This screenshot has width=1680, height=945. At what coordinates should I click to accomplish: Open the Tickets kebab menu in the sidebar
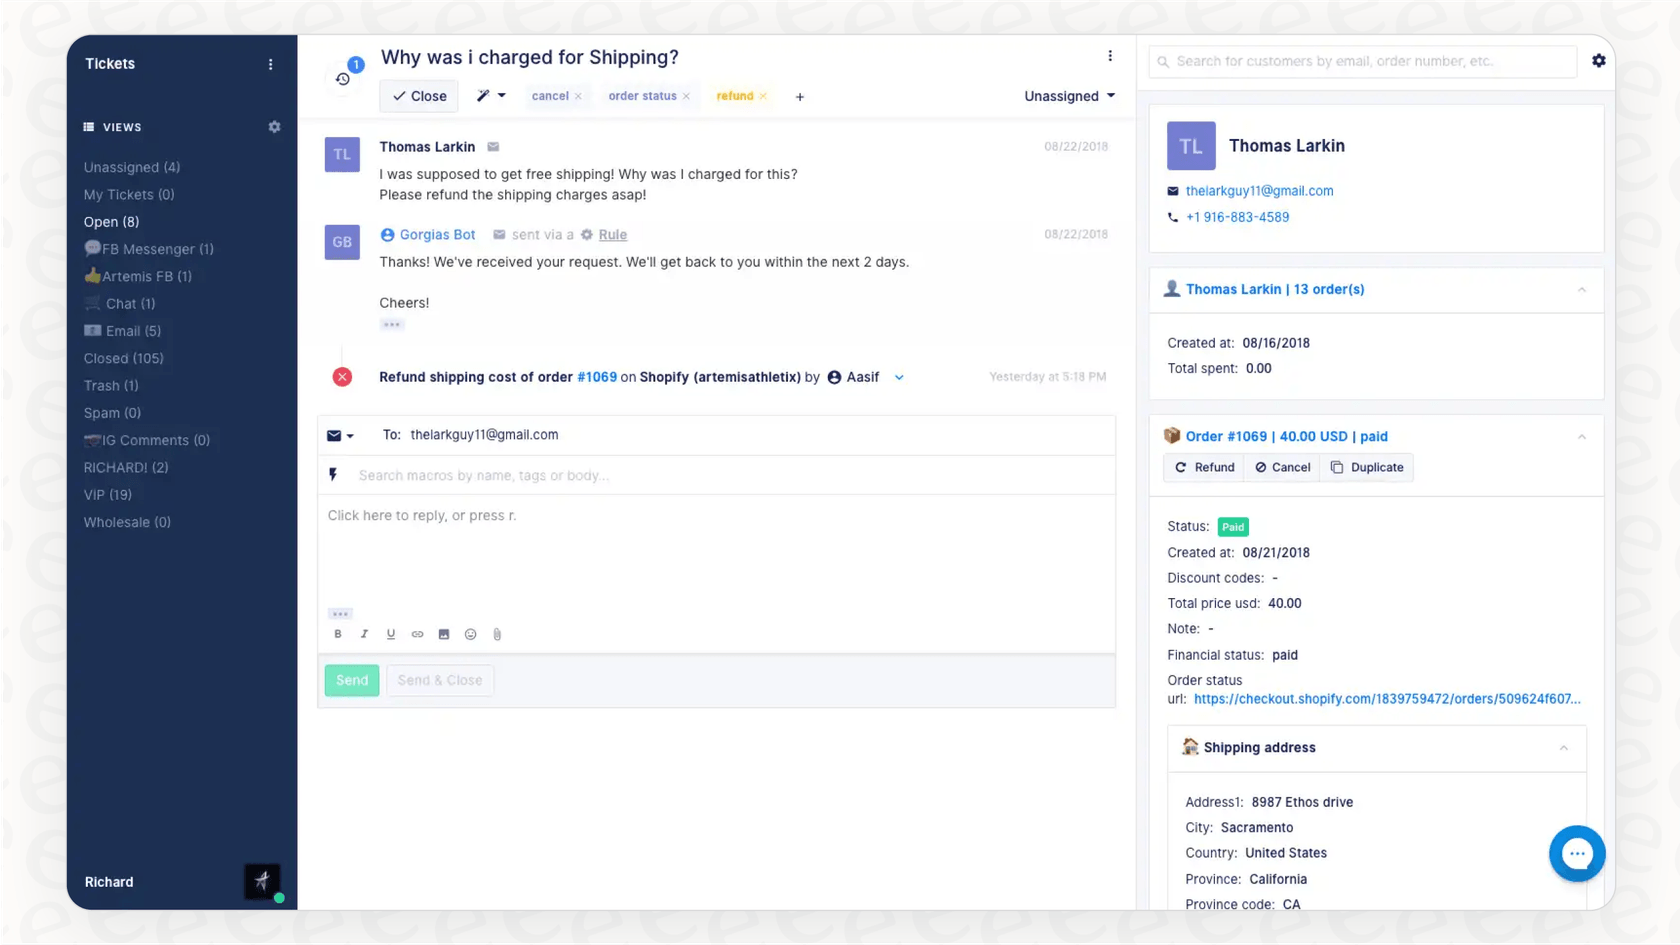[270, 63]
